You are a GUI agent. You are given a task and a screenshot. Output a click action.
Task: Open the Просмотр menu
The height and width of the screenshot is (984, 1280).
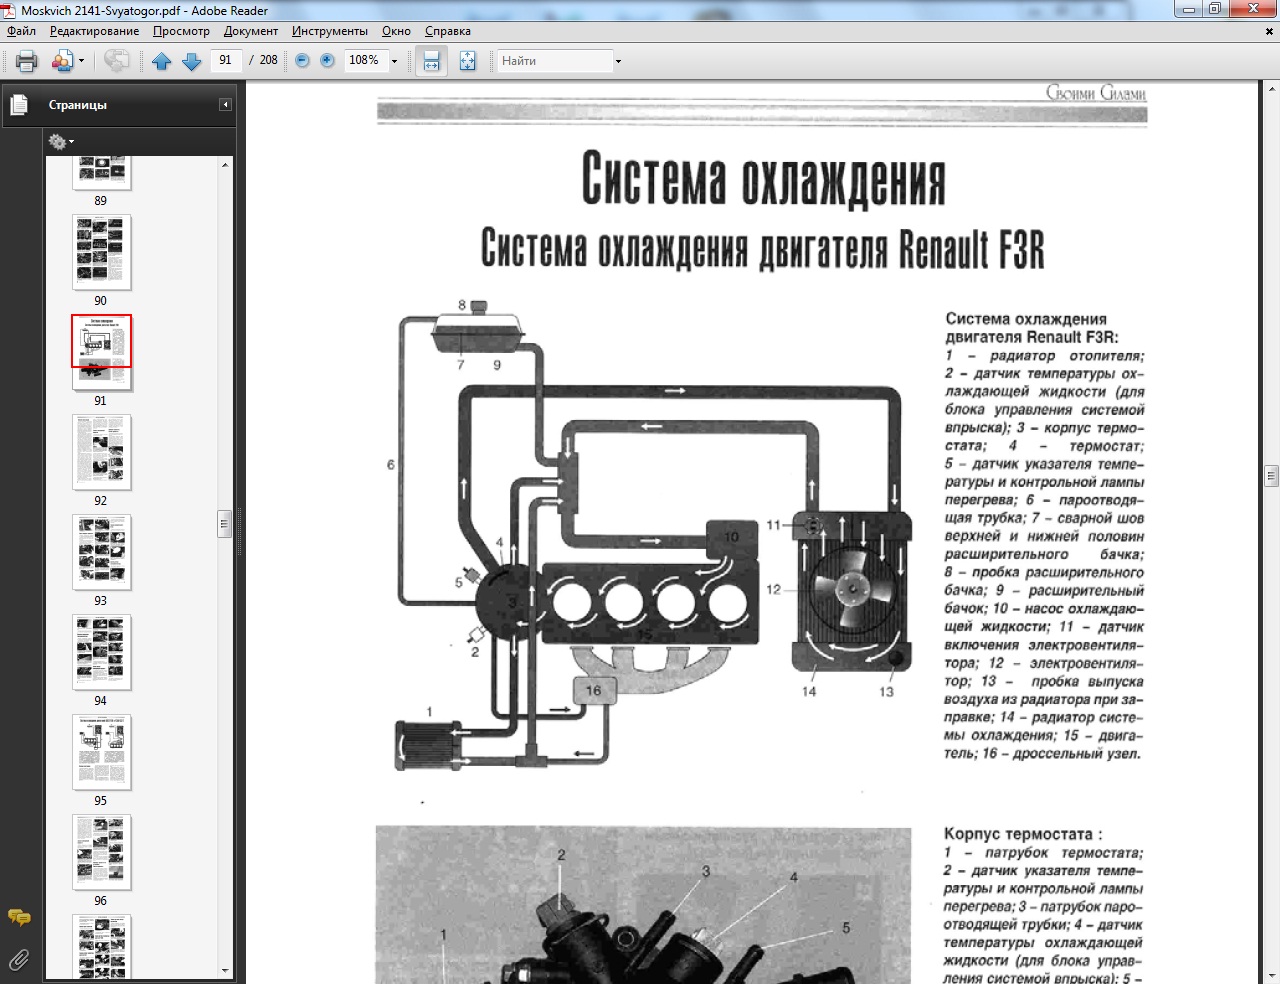[181, 31]
